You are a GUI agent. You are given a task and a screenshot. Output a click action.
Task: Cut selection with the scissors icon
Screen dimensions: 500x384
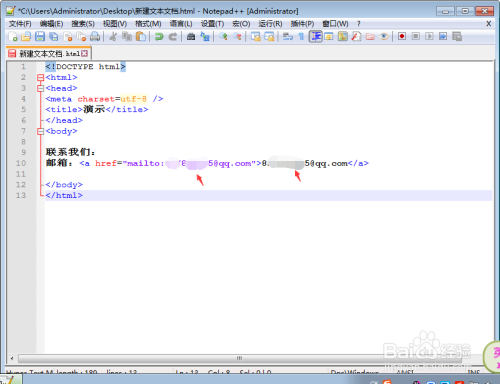(113, 36)
